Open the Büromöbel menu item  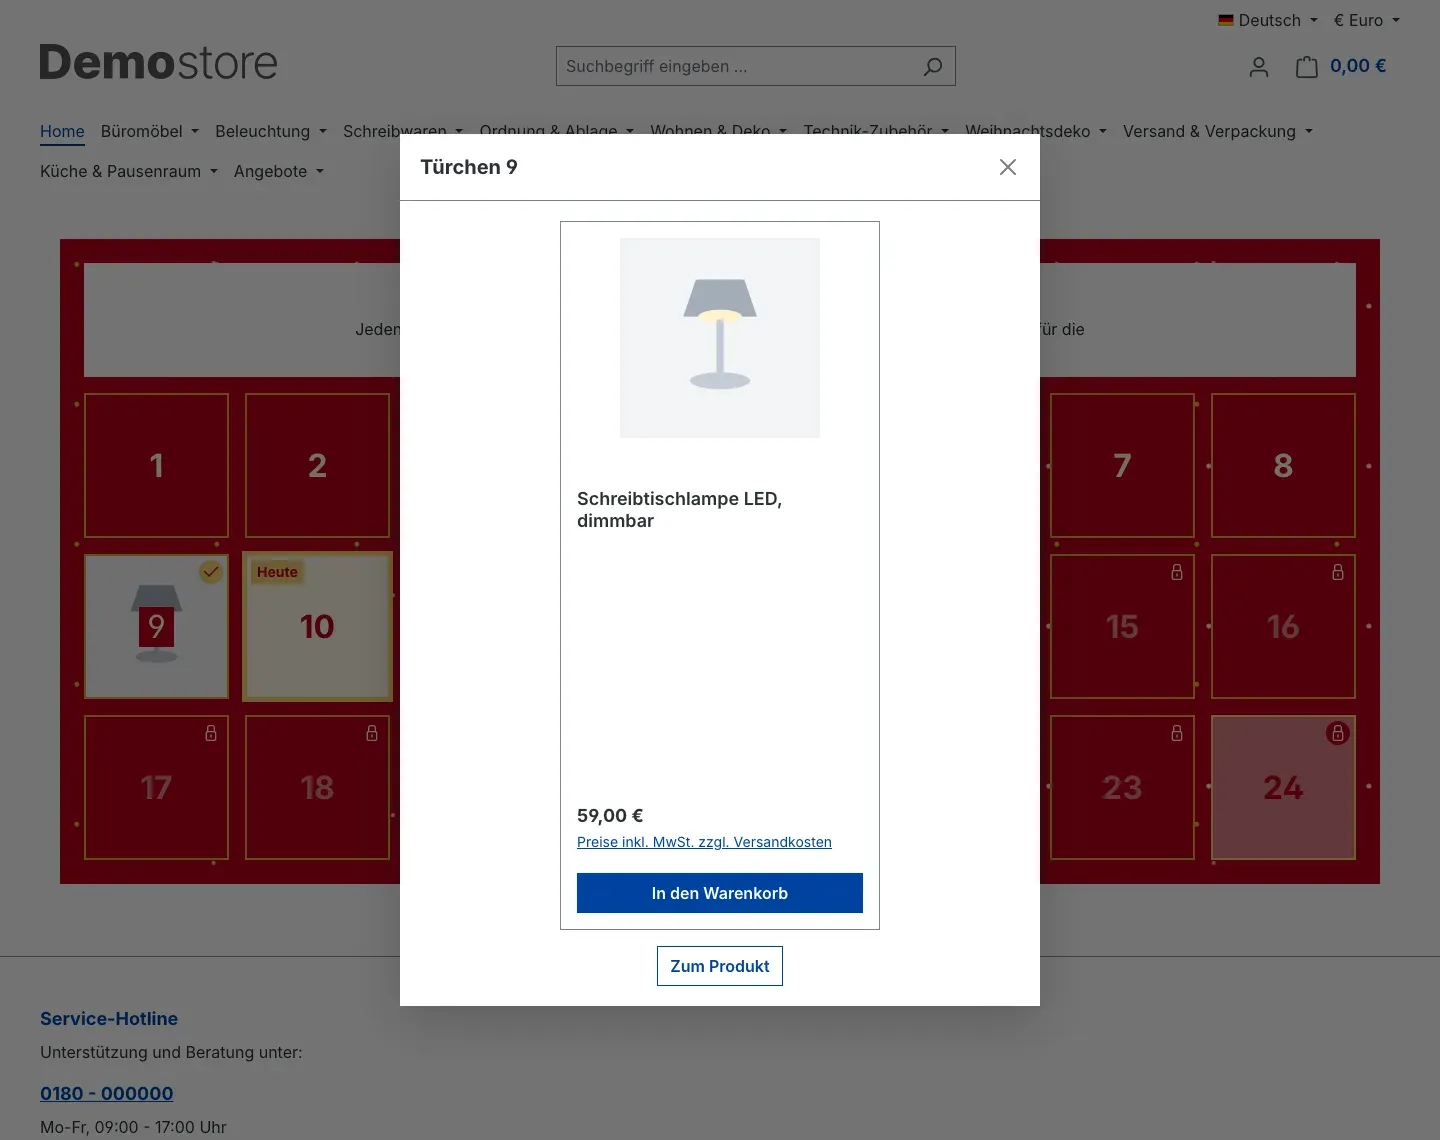tap(149, 131)
